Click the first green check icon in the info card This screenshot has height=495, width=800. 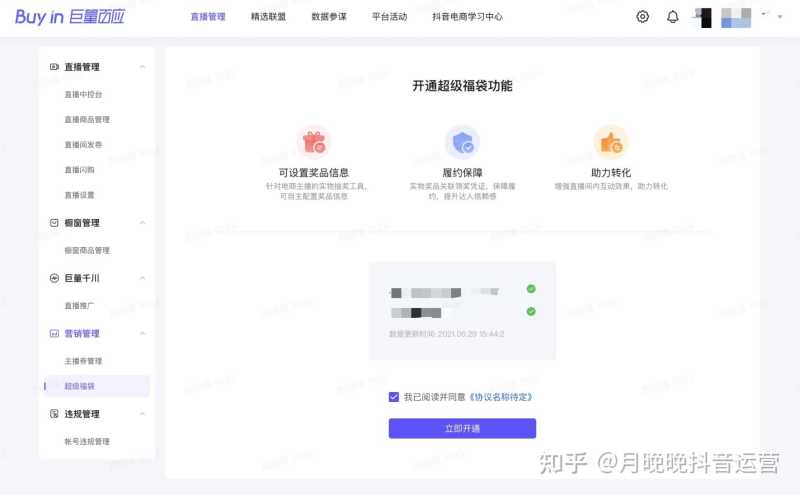531,289
